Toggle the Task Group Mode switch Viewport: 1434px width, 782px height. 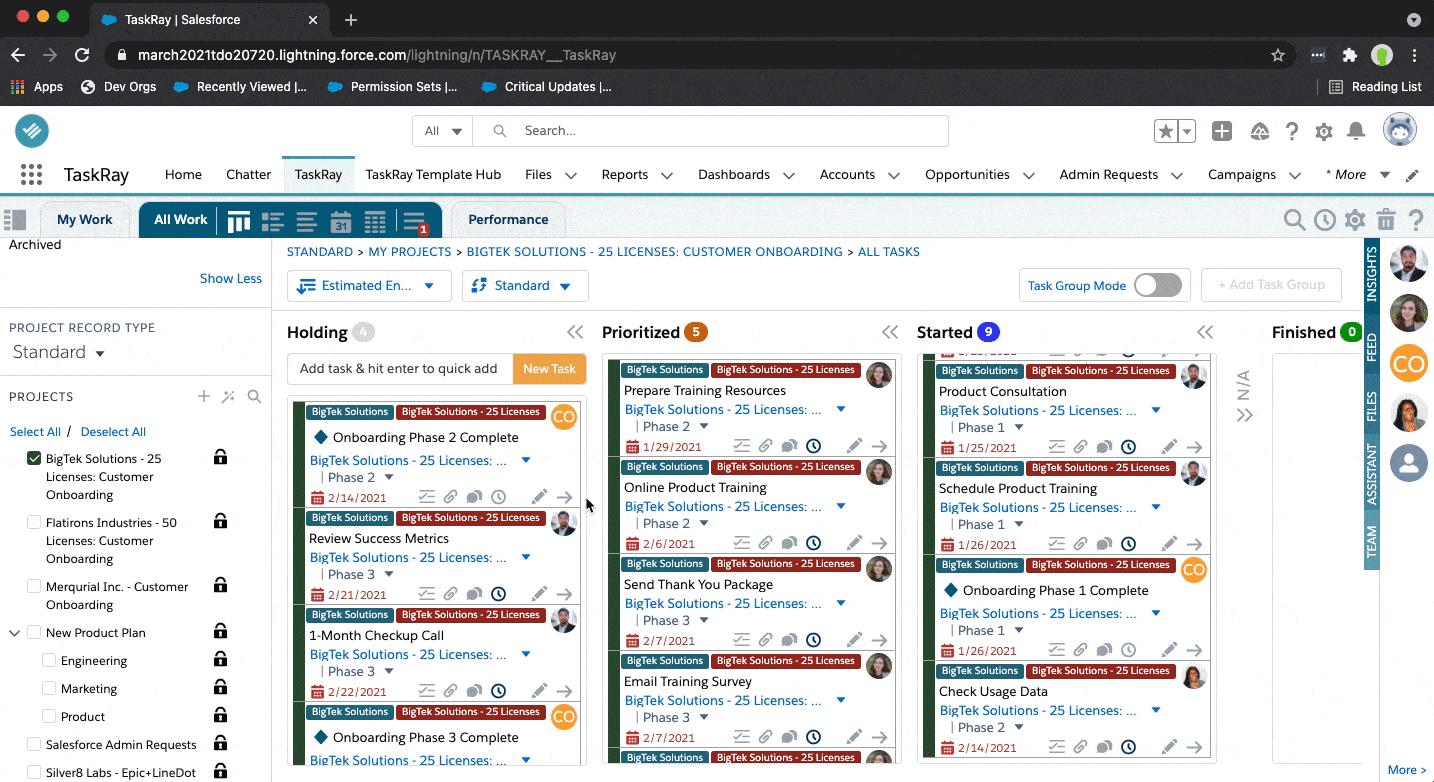pos(1157,285)
